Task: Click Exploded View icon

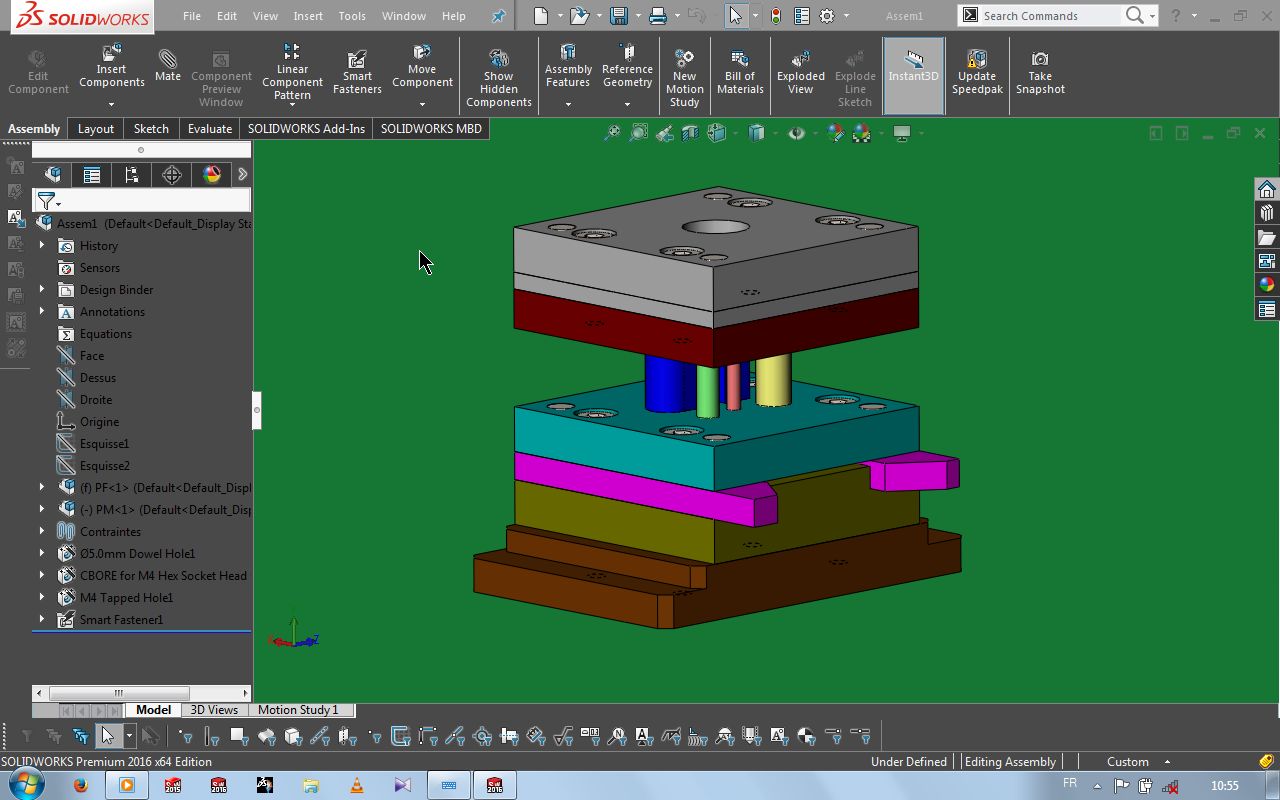Action: (x=800, y=74)
